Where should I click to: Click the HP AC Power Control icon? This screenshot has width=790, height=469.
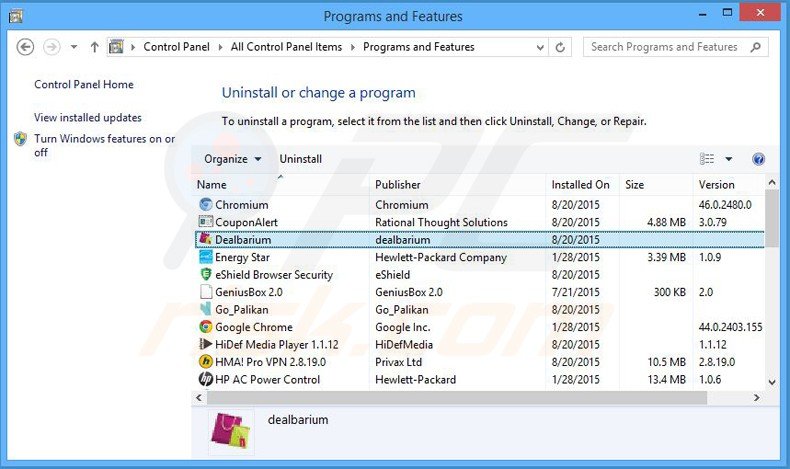205,380
